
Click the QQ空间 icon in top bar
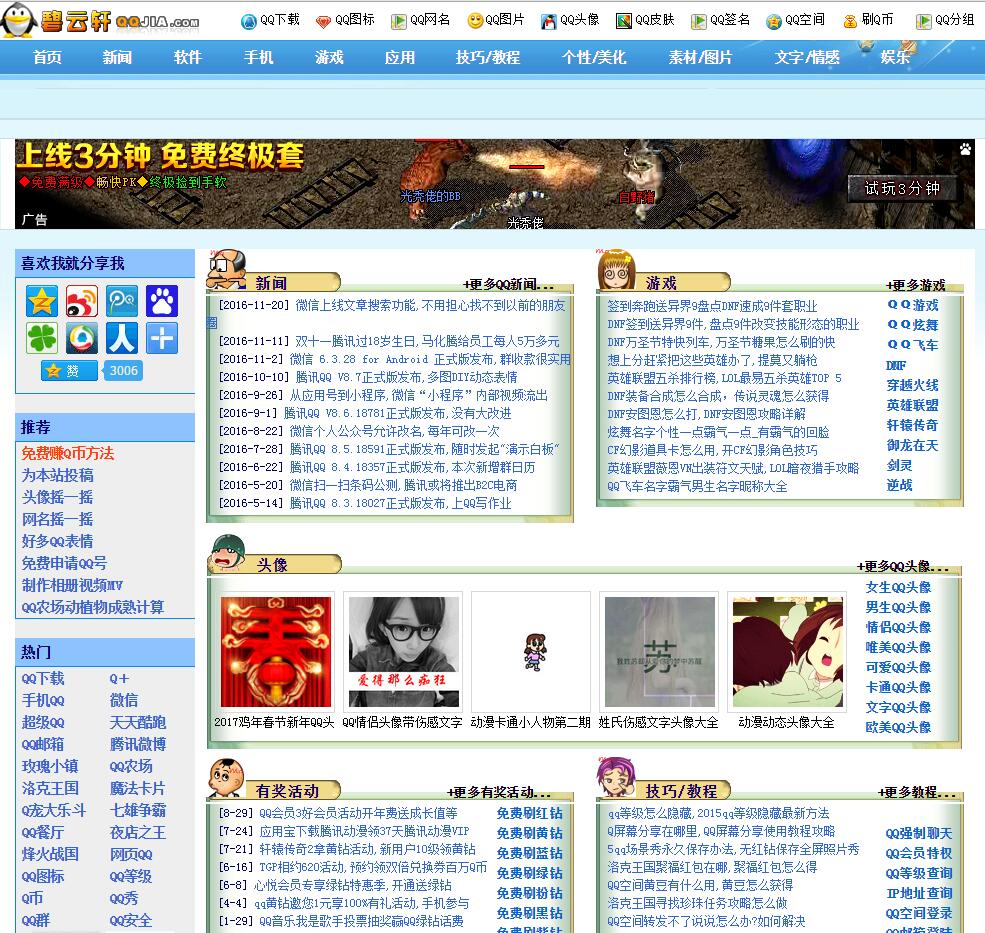(x=773, y=22)
